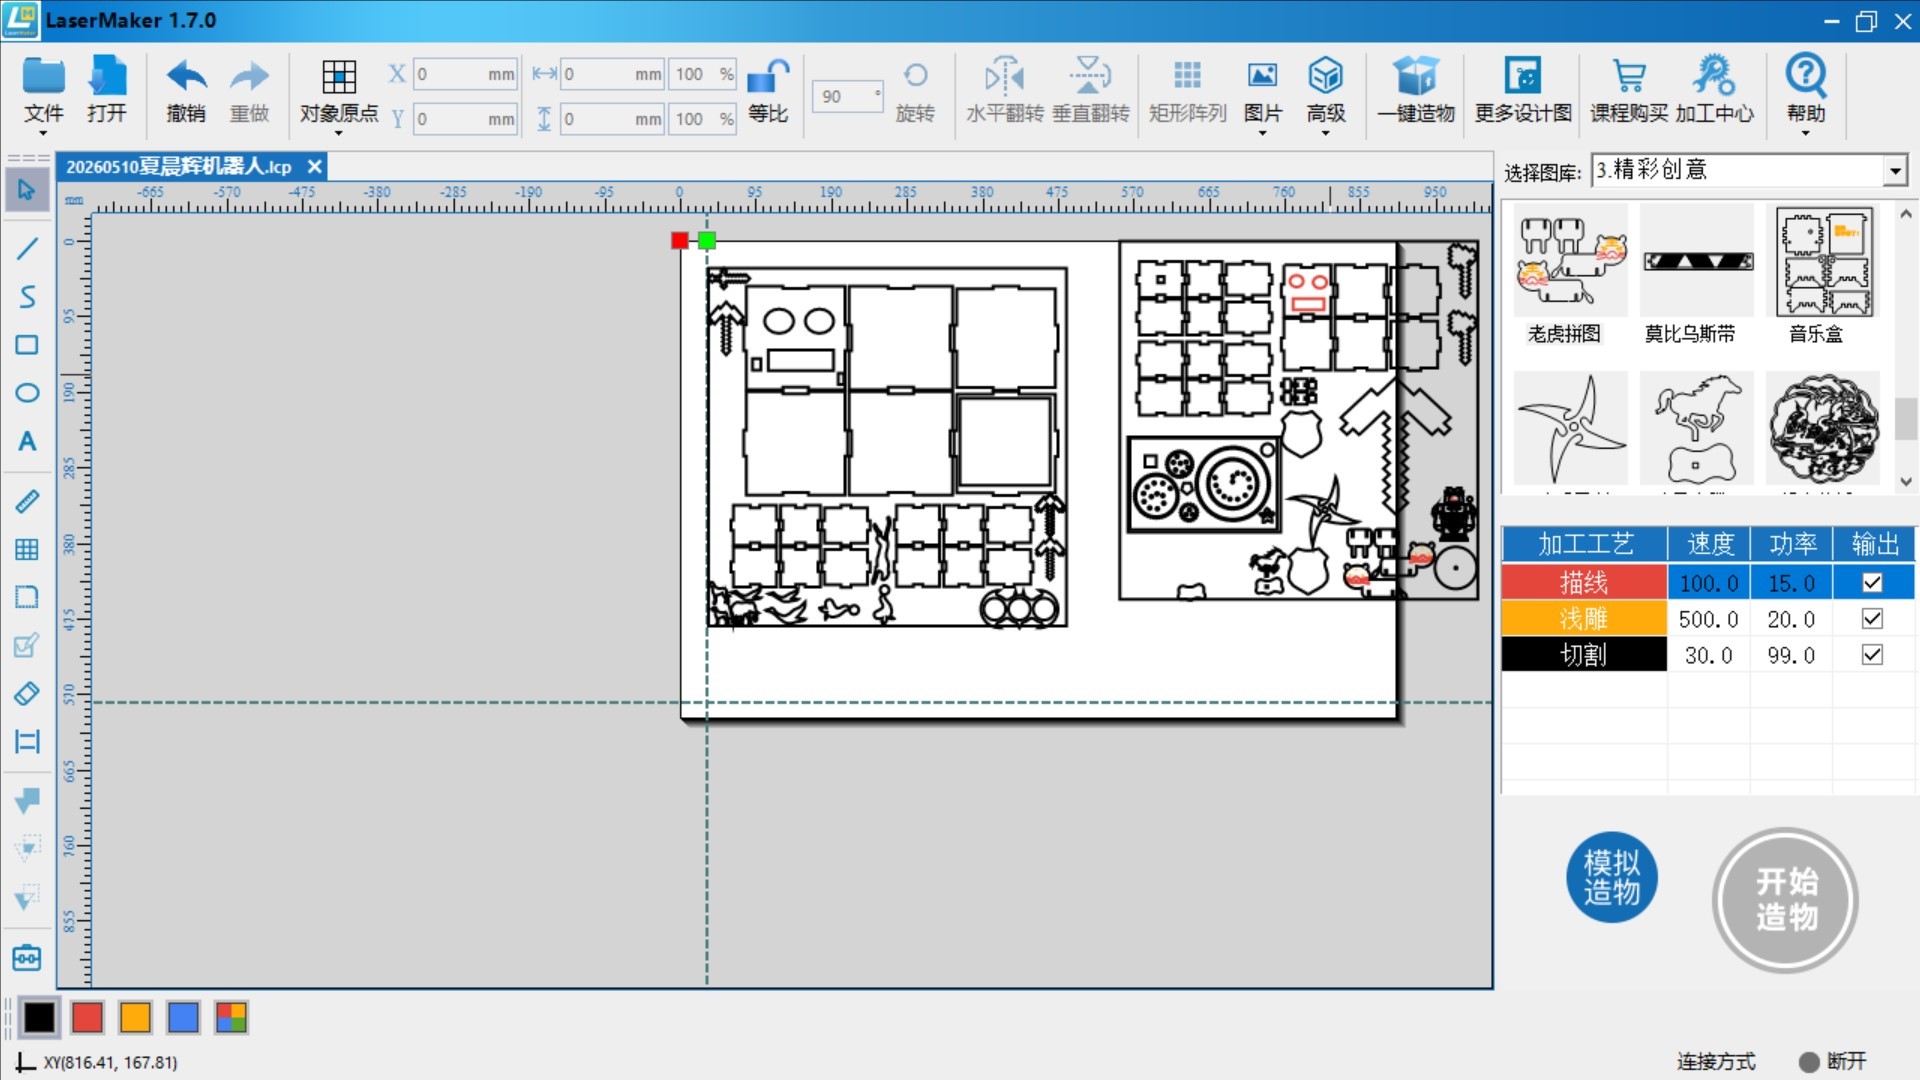Click the X position input field
Viewport: 1920px width, 1080px height.
465,74
